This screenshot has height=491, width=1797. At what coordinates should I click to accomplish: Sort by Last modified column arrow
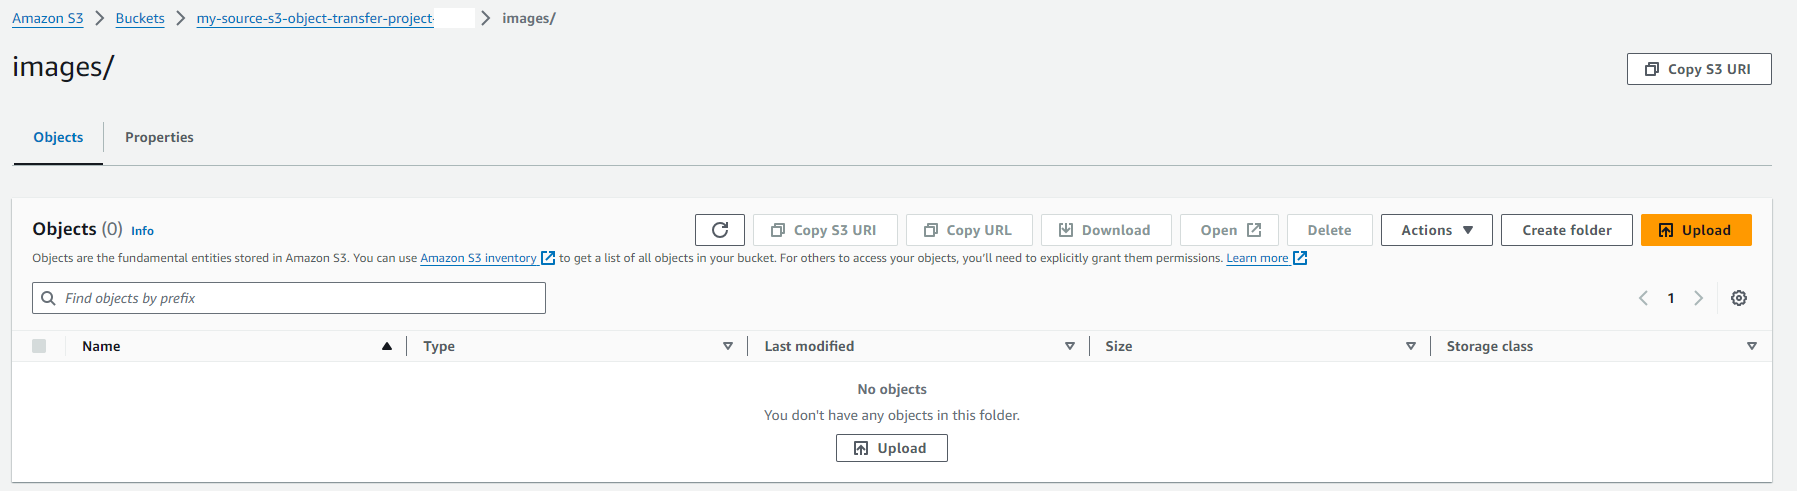1069,346
